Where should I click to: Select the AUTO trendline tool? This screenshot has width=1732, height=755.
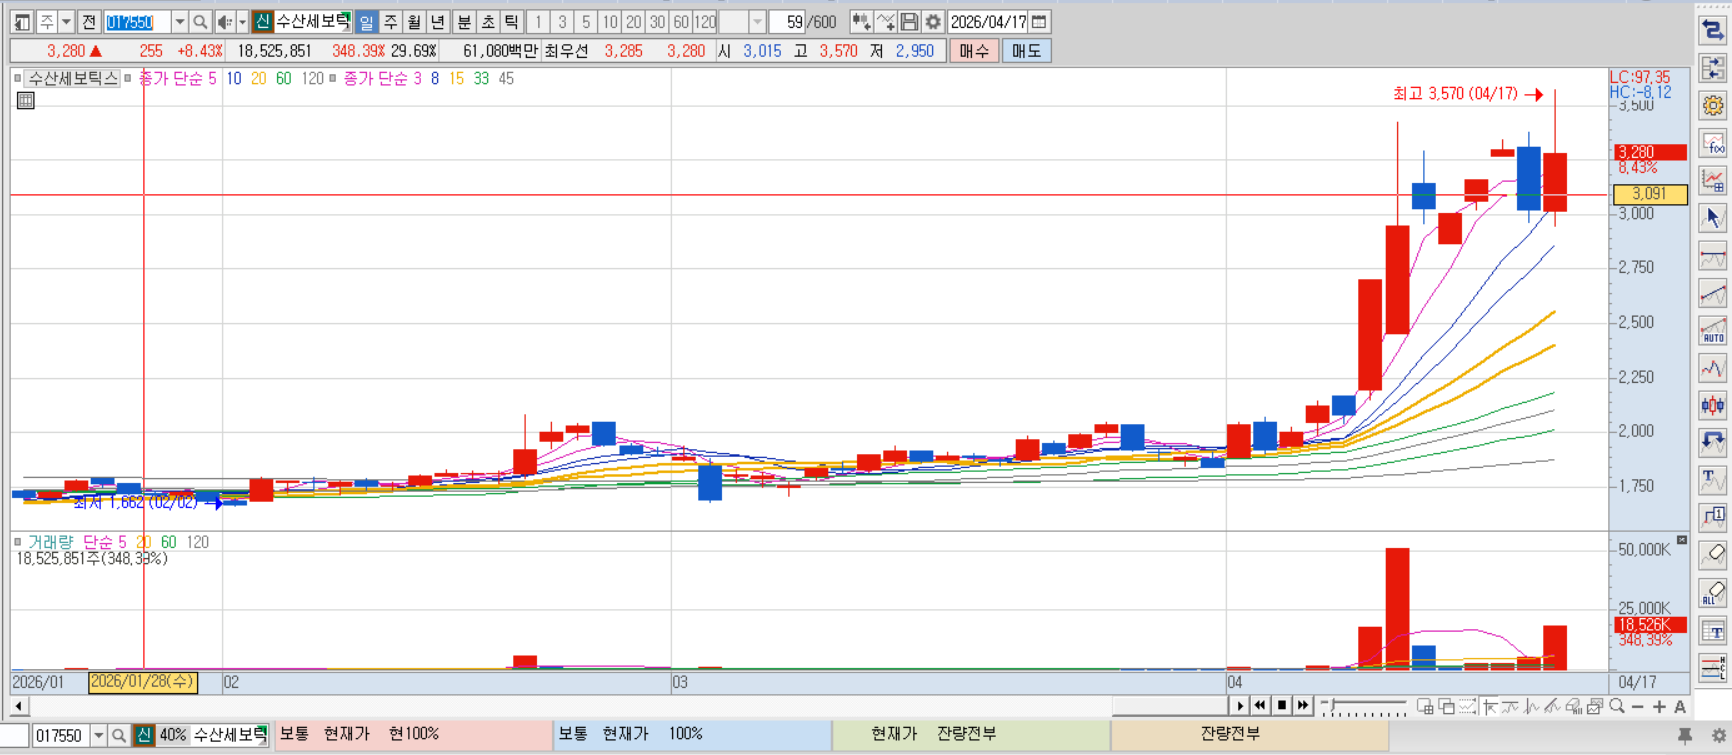(x=1713, y=330)
